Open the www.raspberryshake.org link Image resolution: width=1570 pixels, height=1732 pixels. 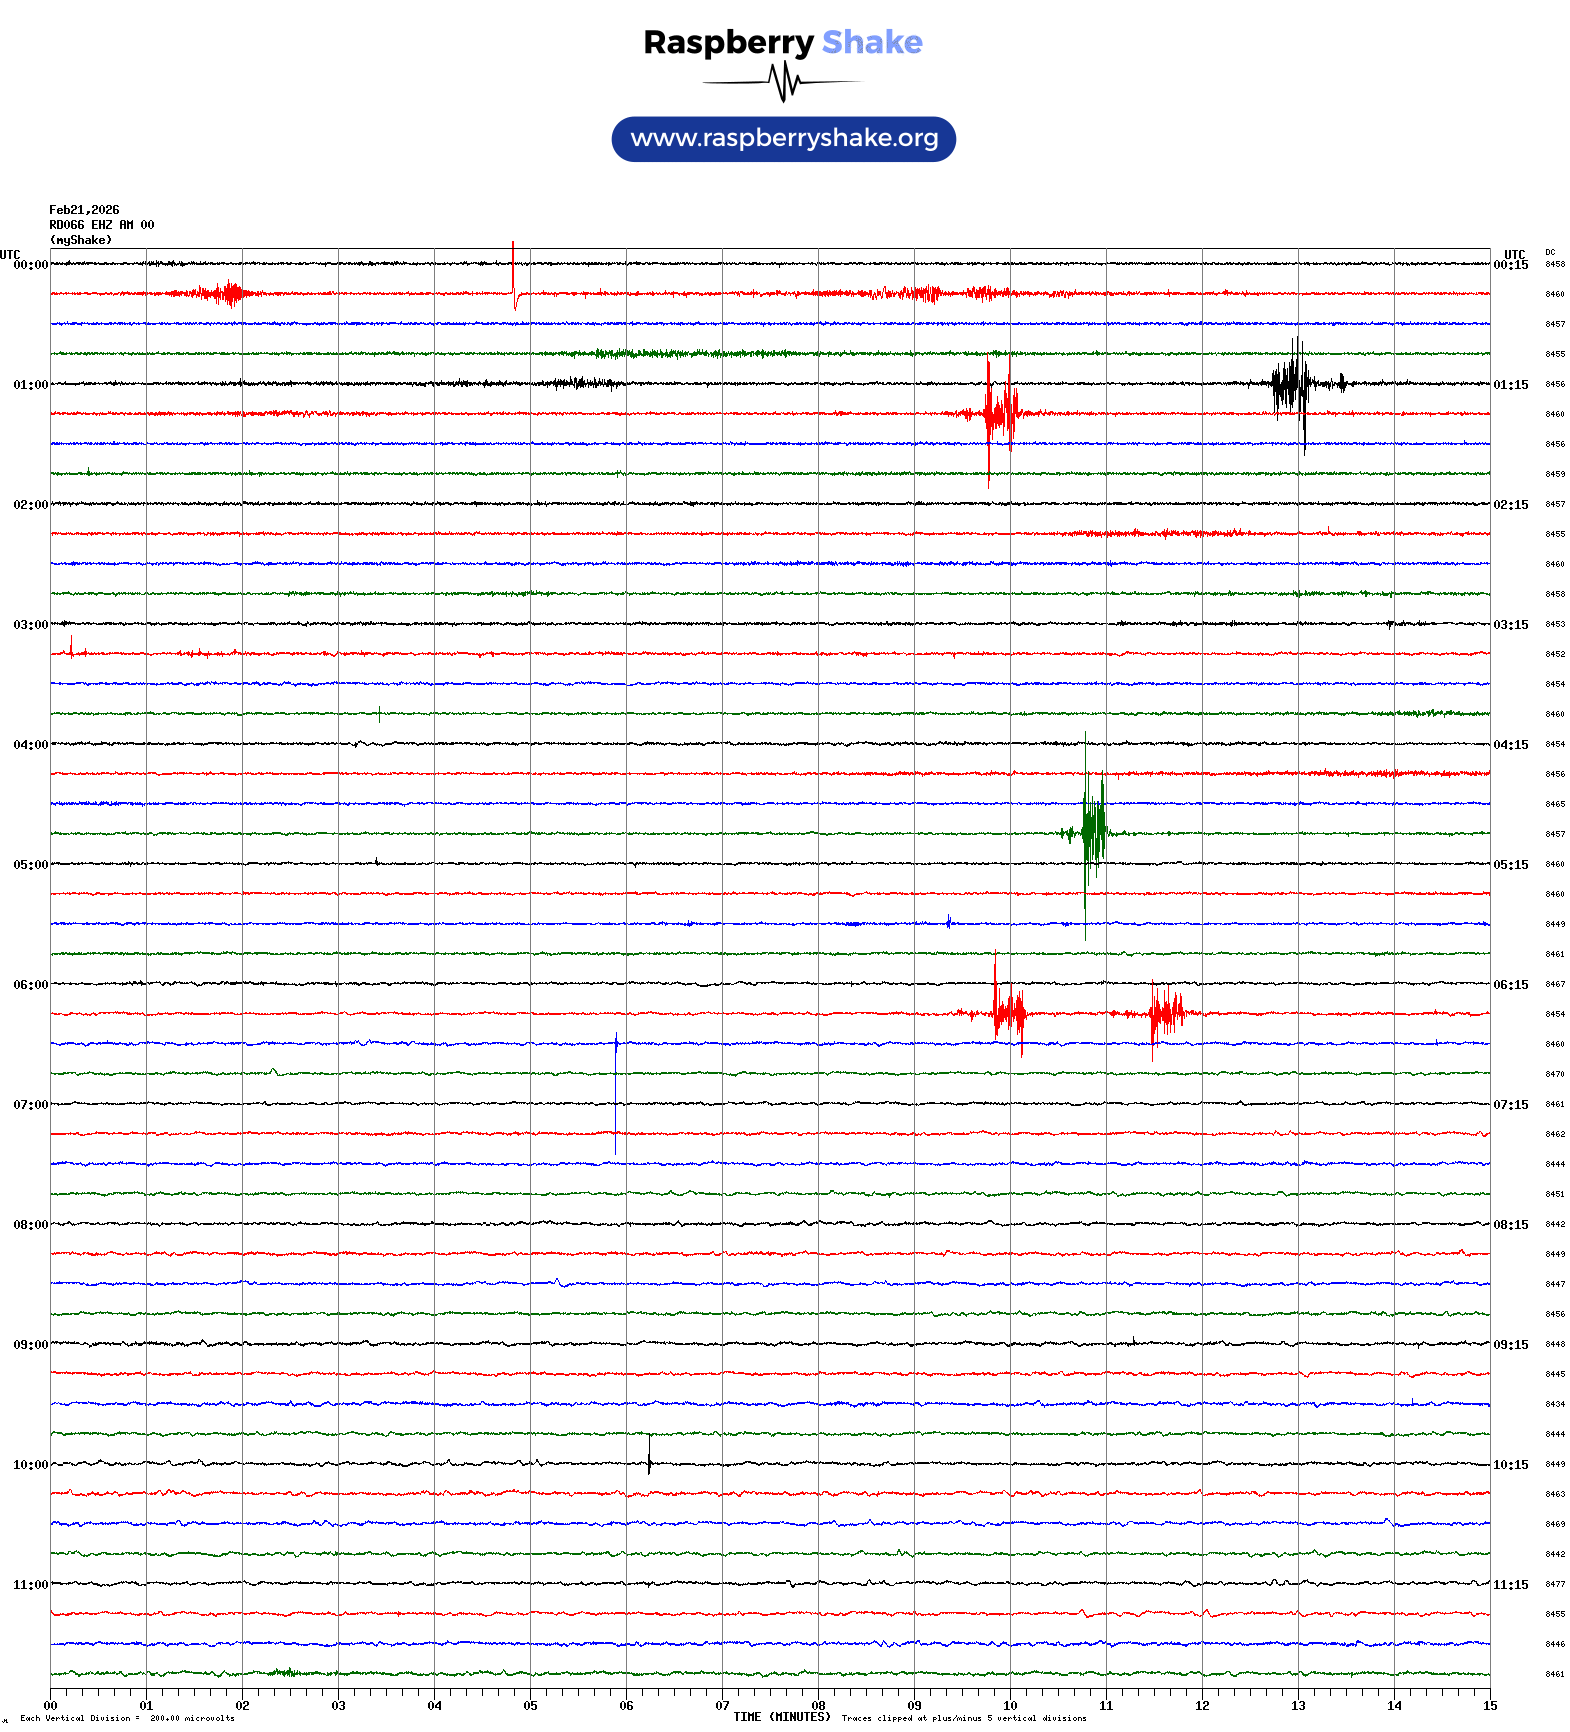coord(783,139)
